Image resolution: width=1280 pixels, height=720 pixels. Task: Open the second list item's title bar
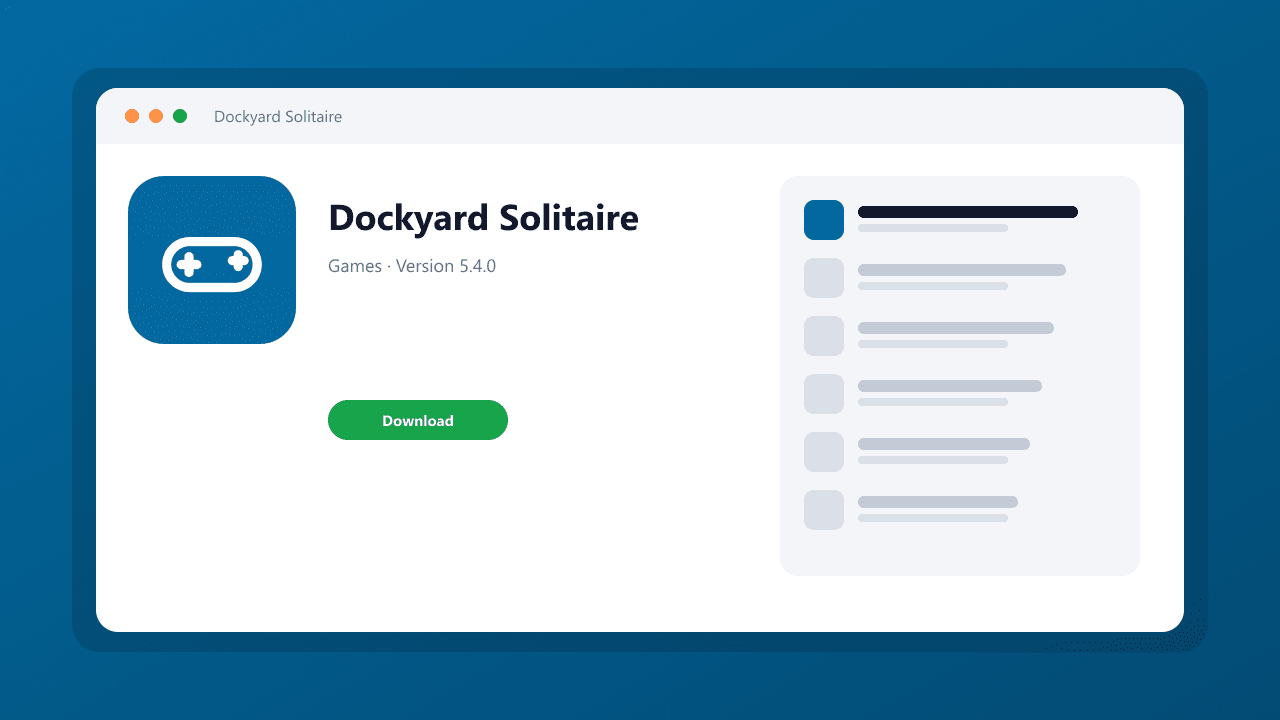pos(962,270)
